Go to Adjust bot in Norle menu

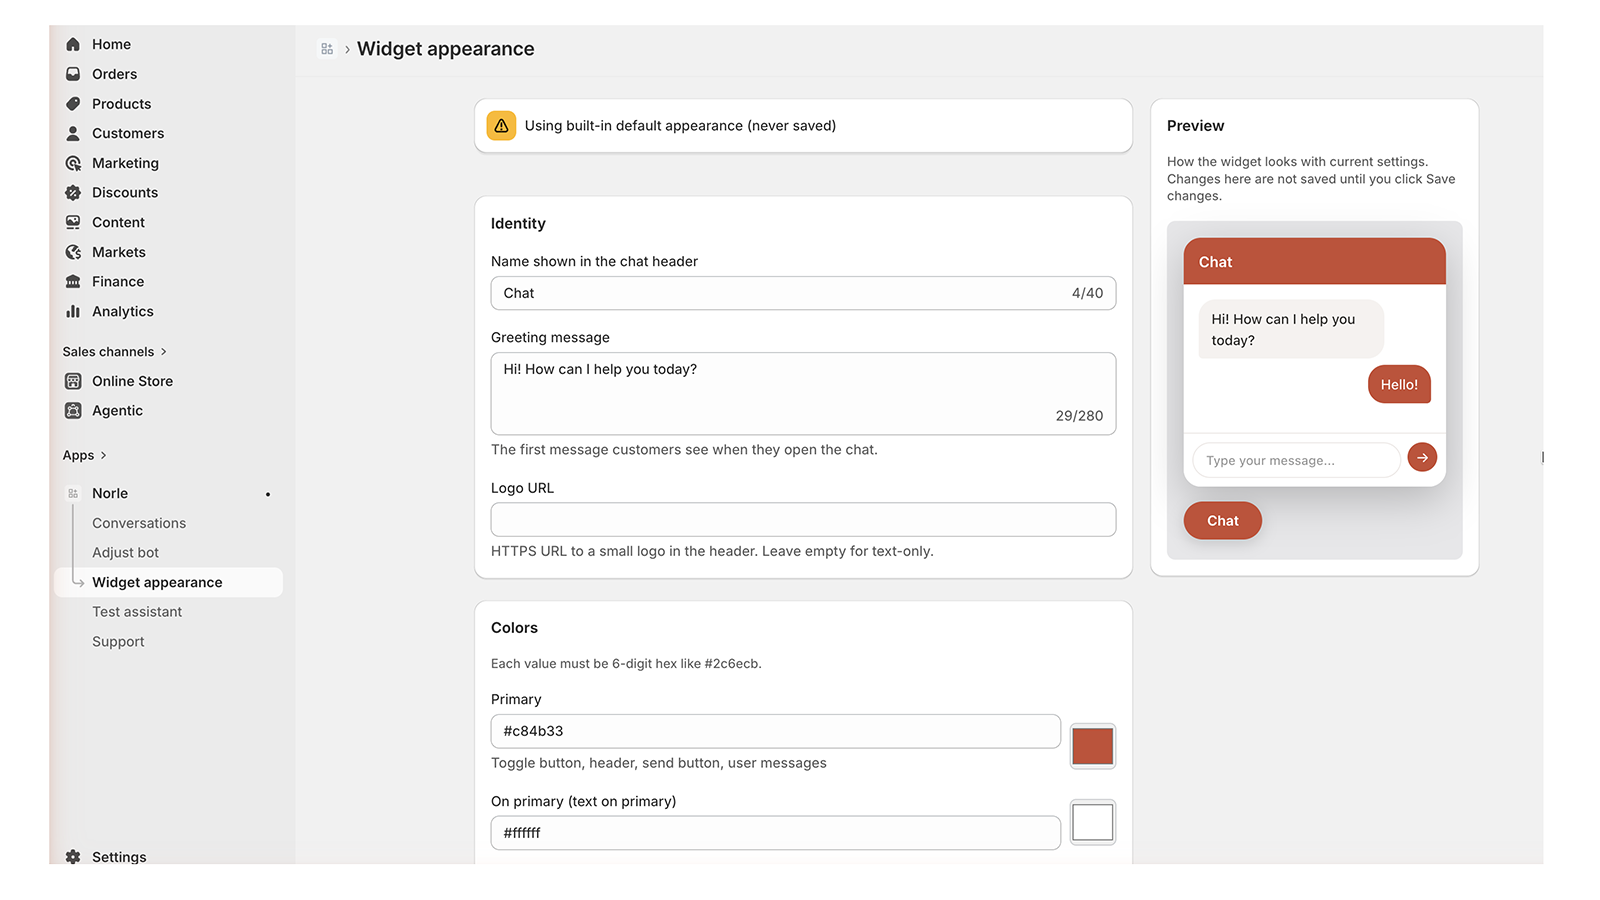[125, 553]
